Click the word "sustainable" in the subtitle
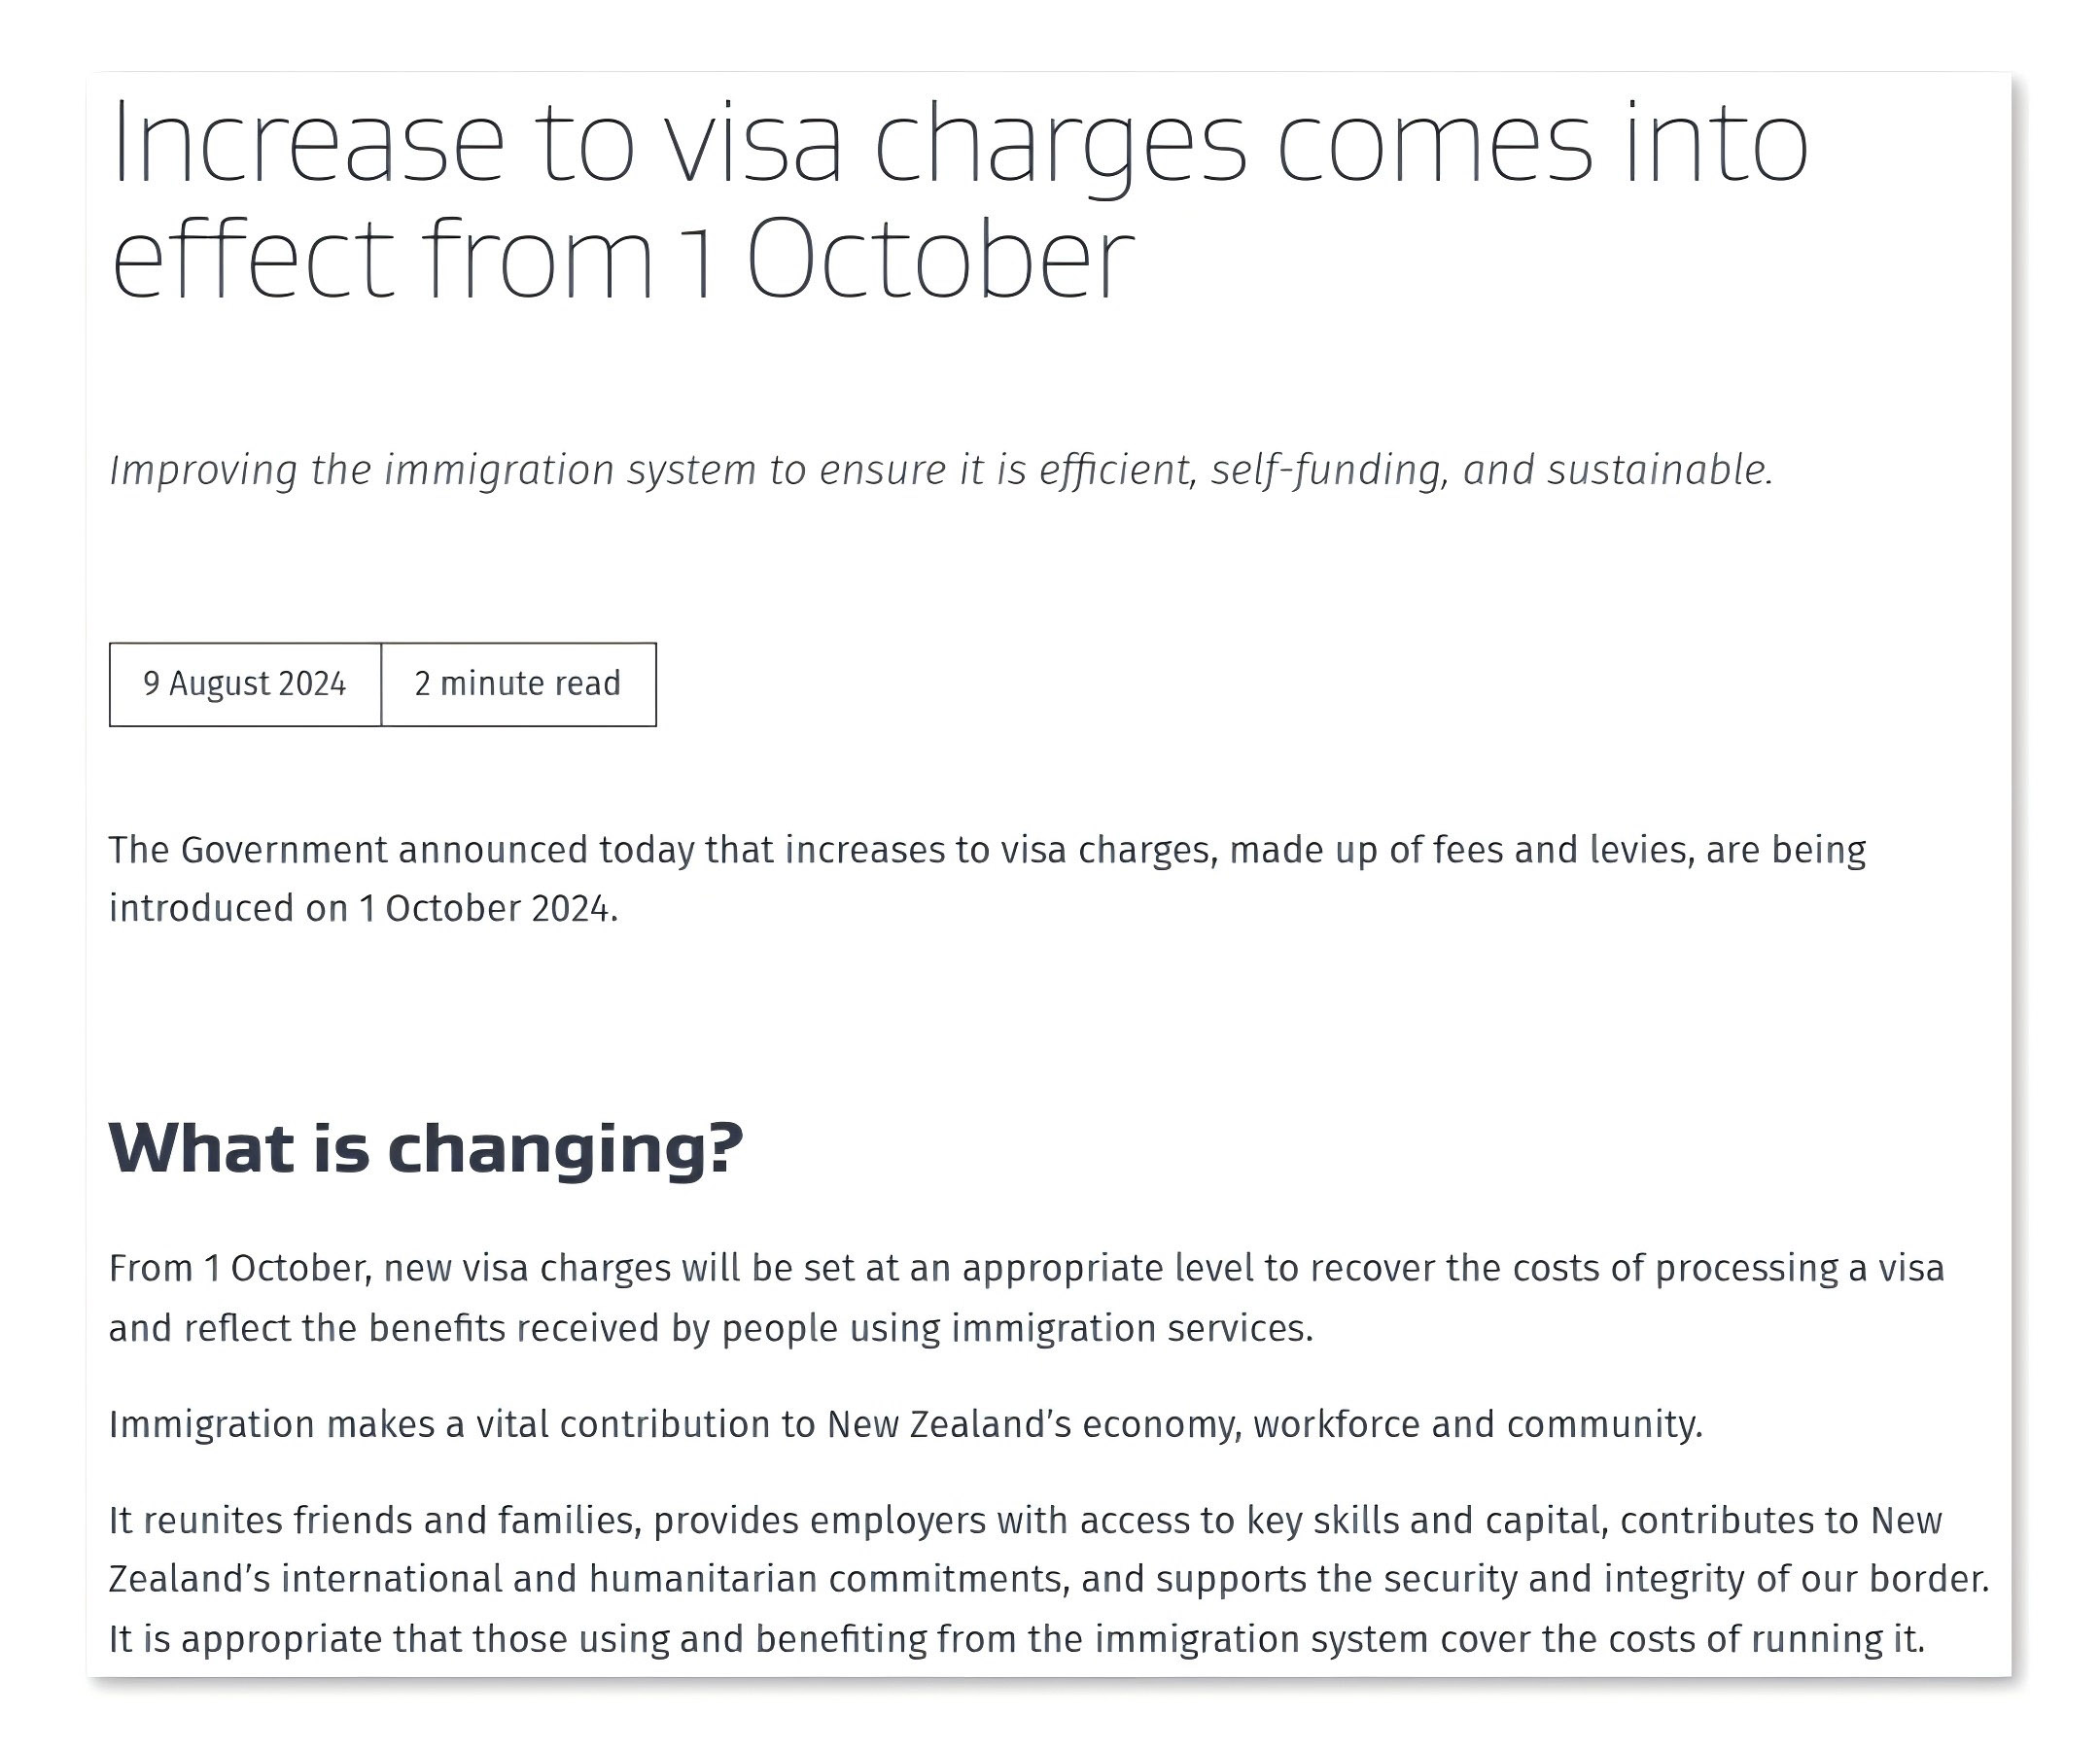 coord(1658,470)
